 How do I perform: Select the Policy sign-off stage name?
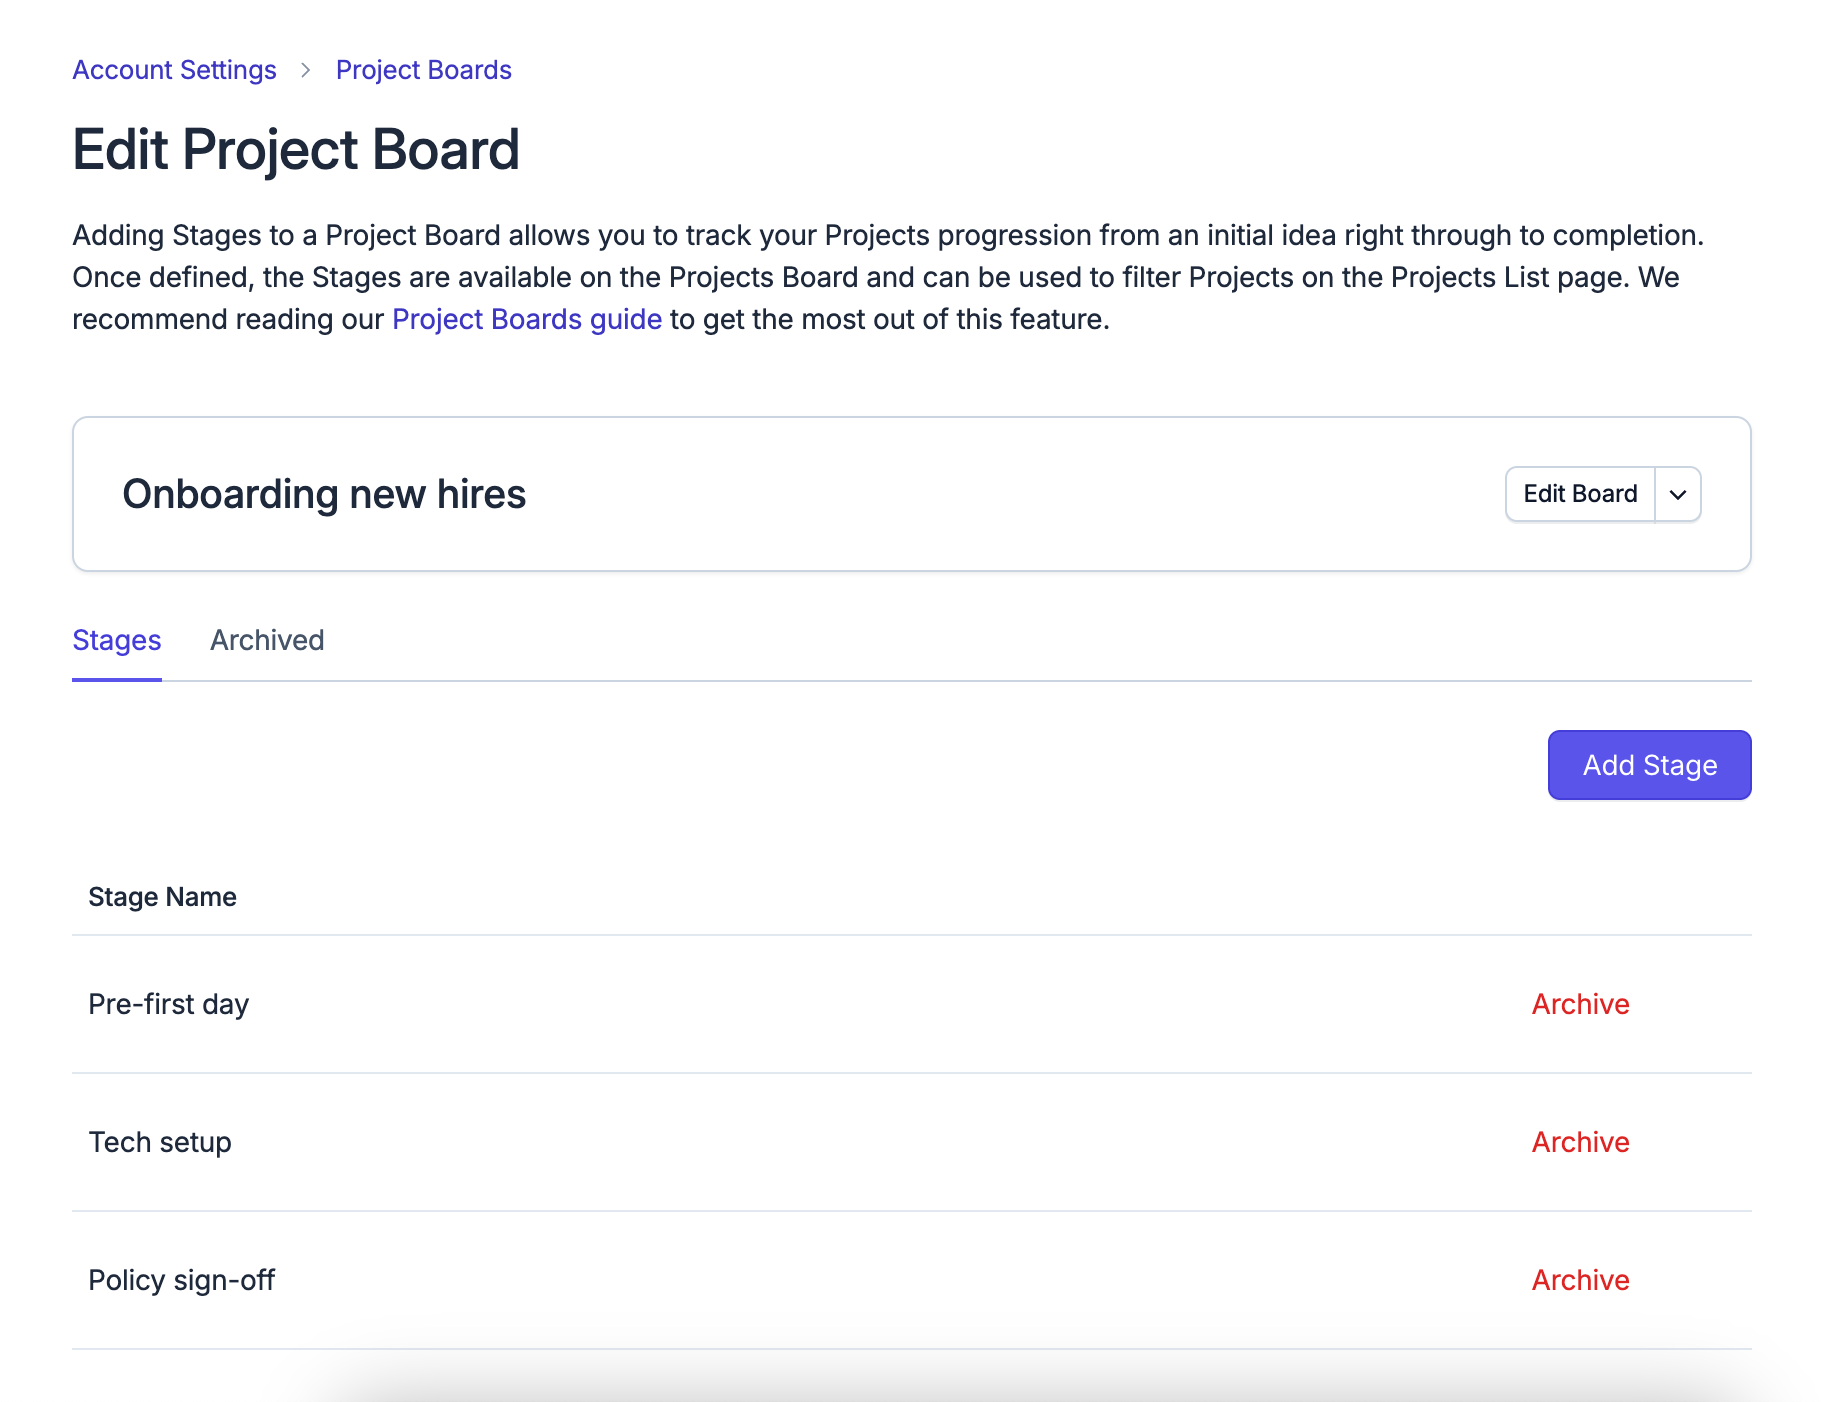[x=182, y=1280]
